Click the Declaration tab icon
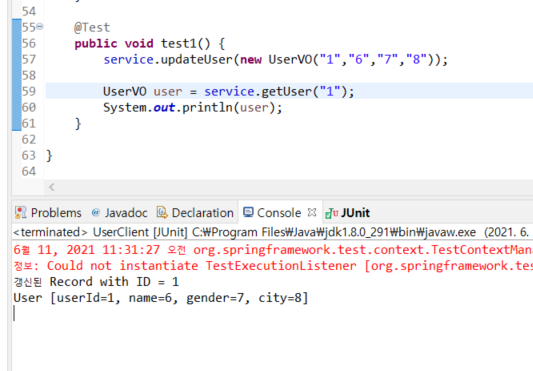The image size is (533, 371). [x=162, y=213]
